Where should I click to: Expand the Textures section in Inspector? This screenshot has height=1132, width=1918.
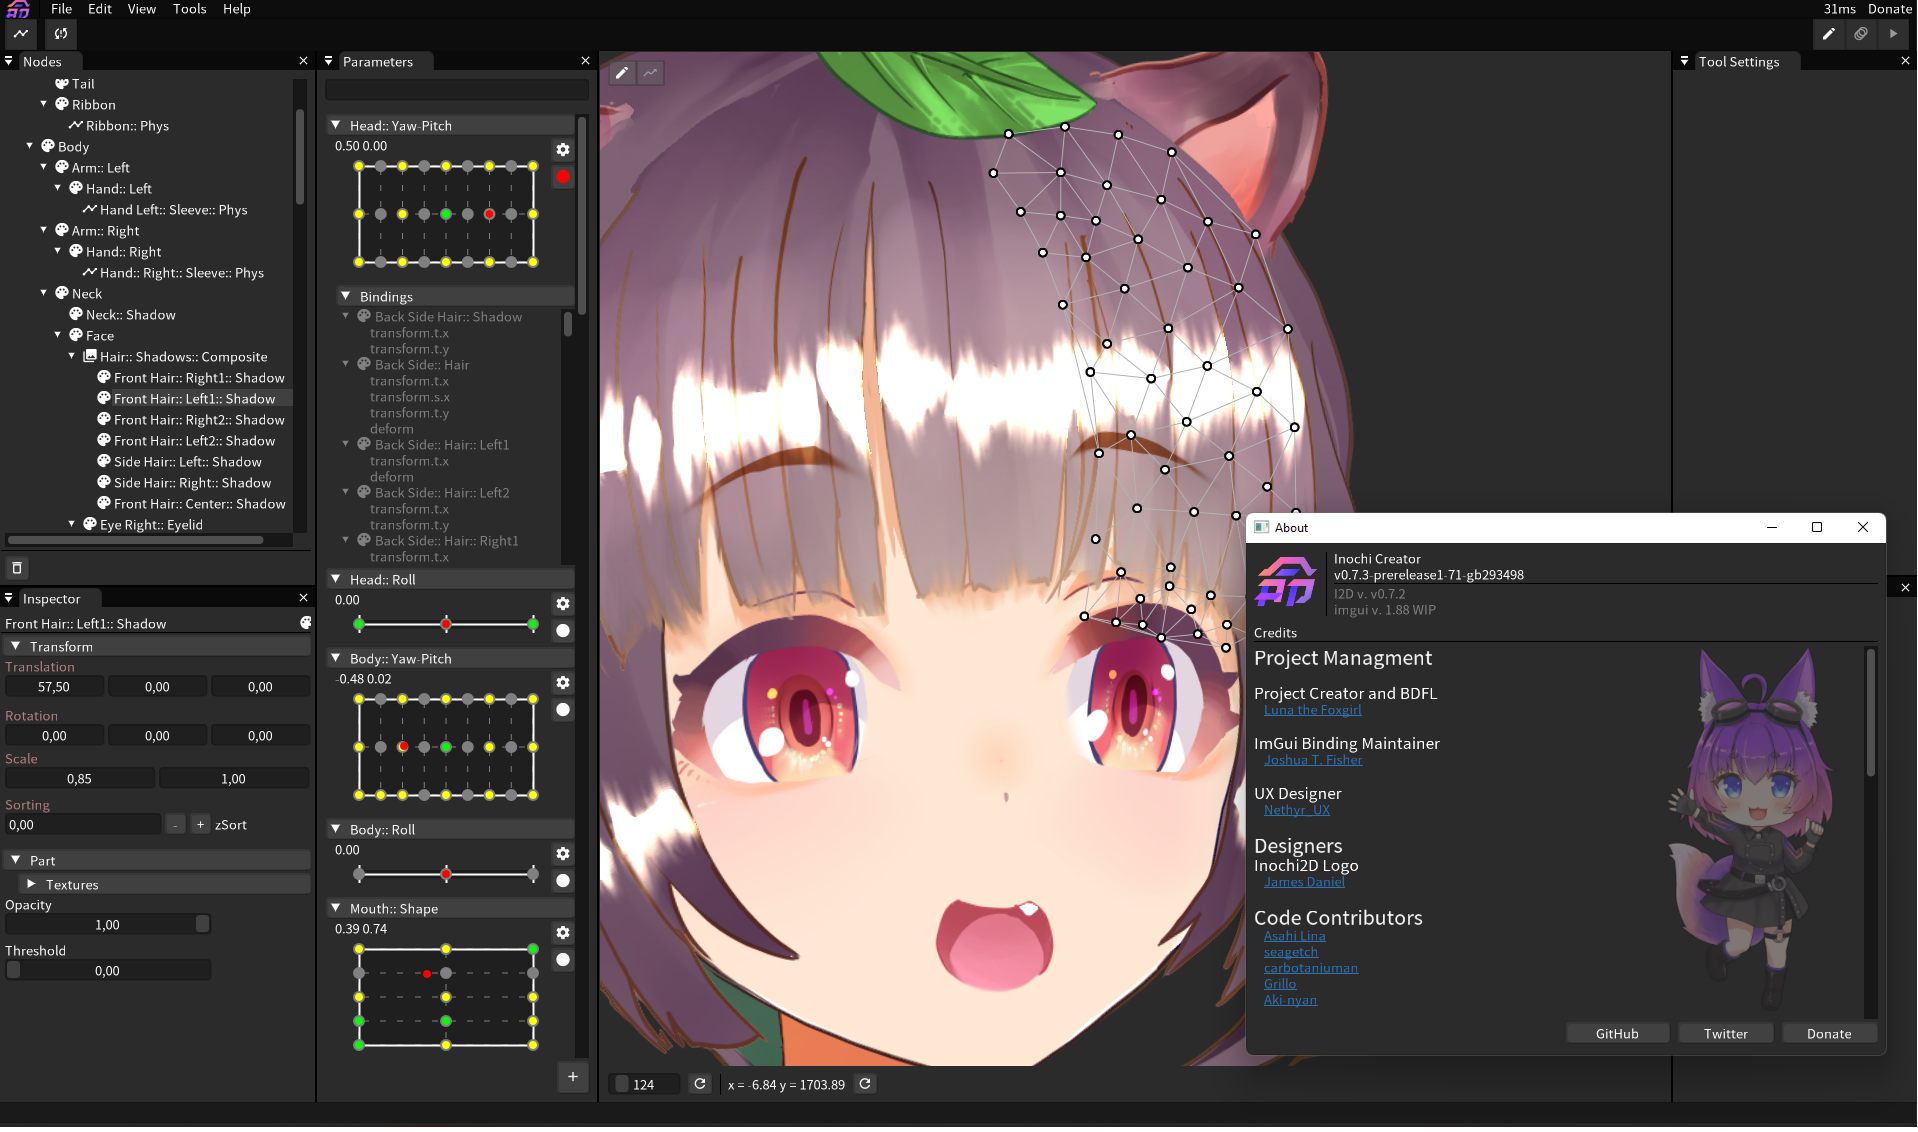point(31,885)
